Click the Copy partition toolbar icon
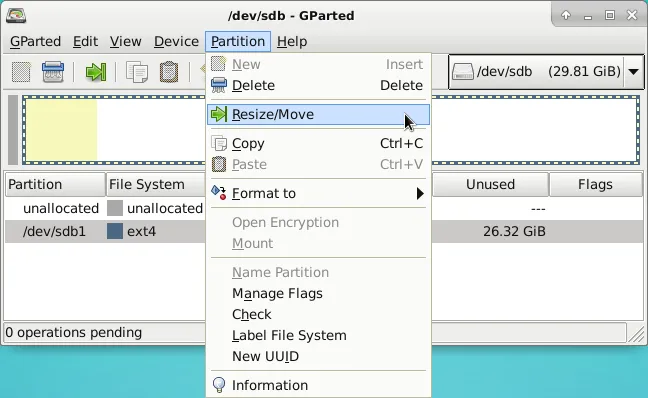 coord(137,72)
